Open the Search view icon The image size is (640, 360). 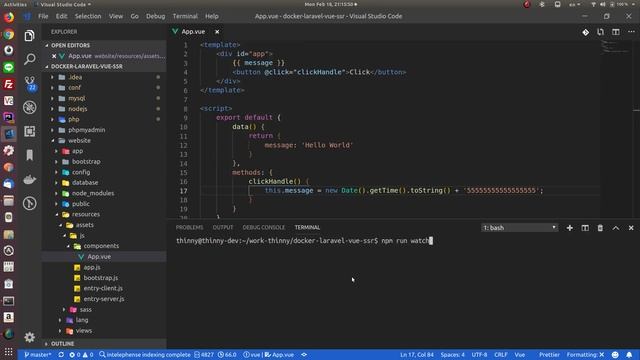click(29, 59)
